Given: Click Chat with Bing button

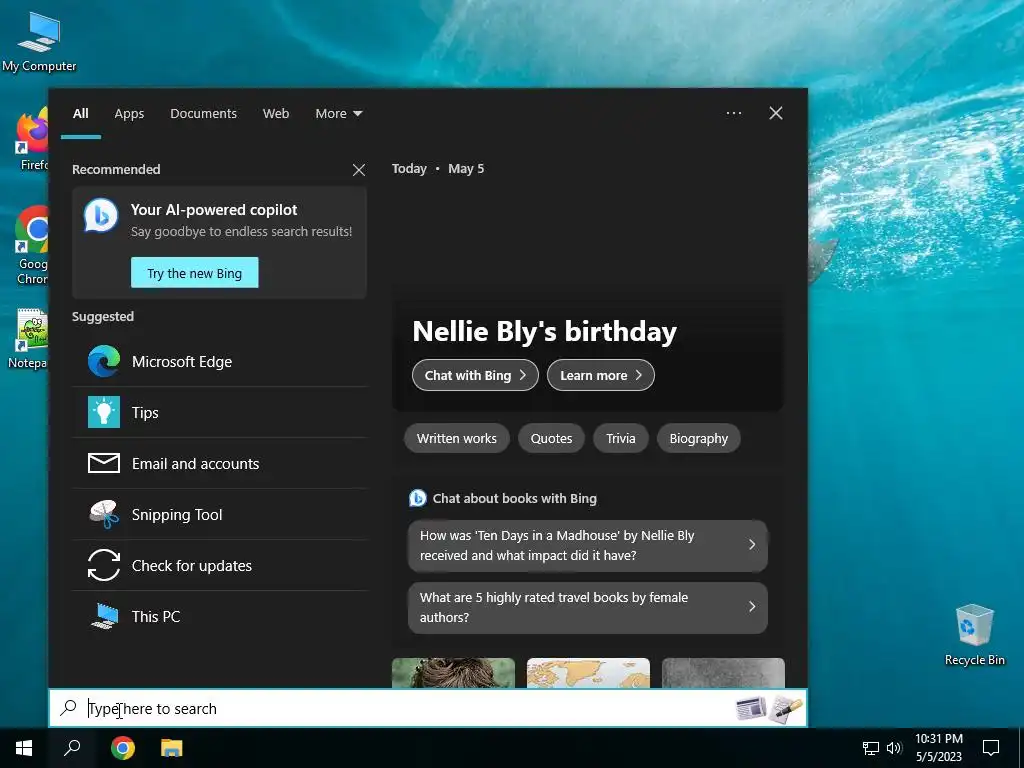Looking at the screenshot, I should click(475, 375).
